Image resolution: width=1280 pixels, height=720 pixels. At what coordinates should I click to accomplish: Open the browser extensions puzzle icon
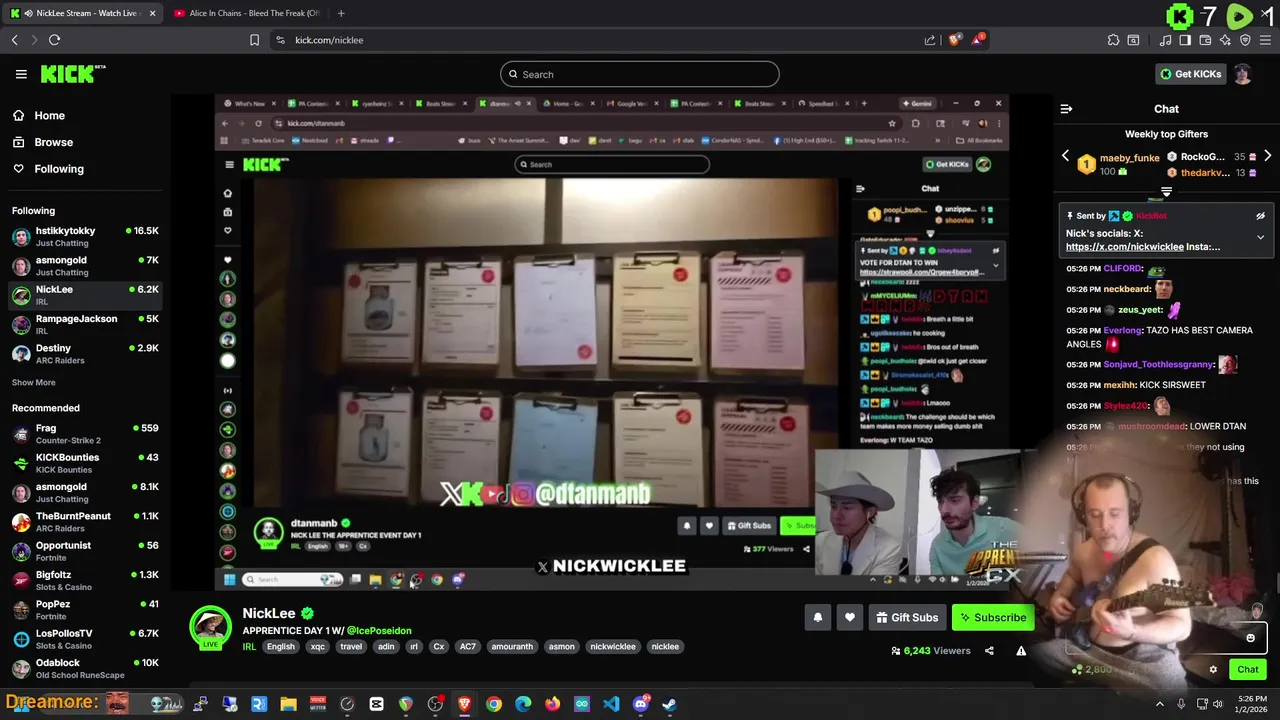1113,40
